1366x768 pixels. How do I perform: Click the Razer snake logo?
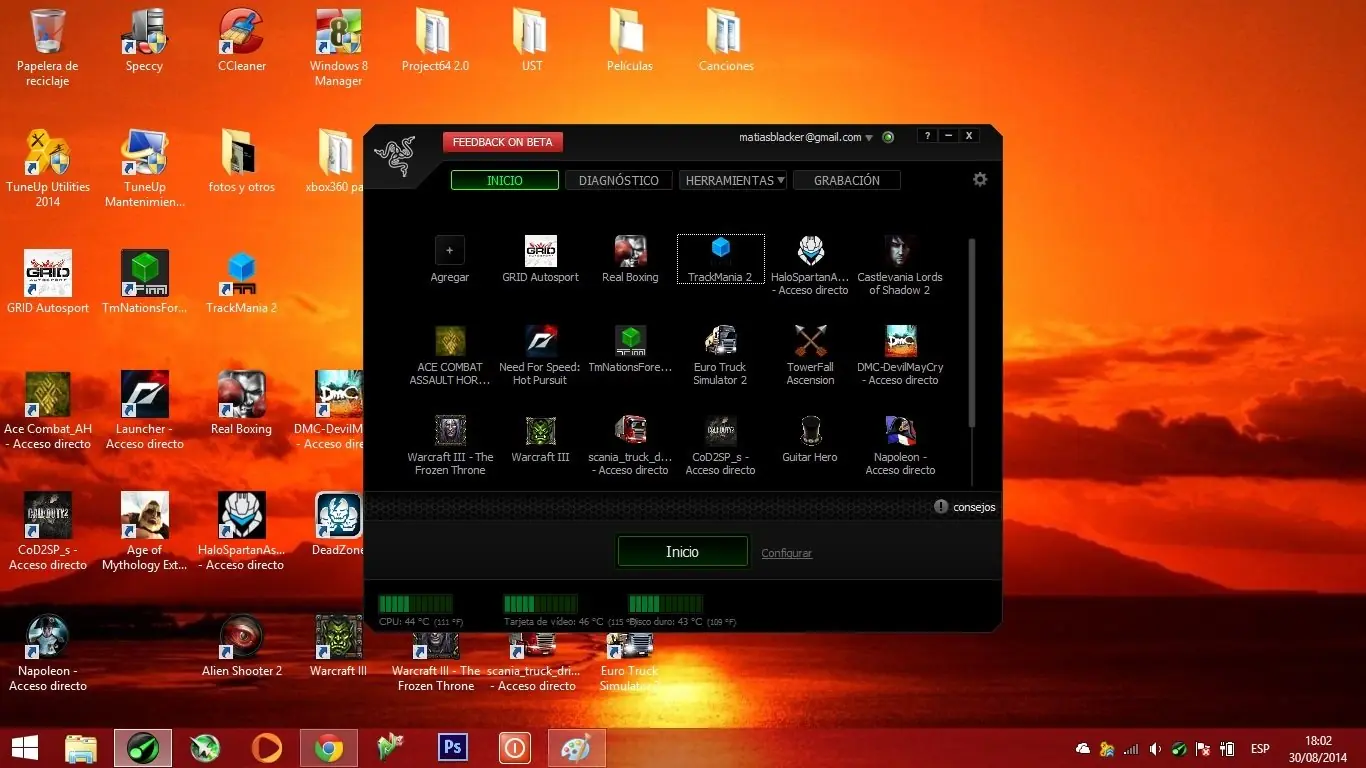(x=394, y=156)
